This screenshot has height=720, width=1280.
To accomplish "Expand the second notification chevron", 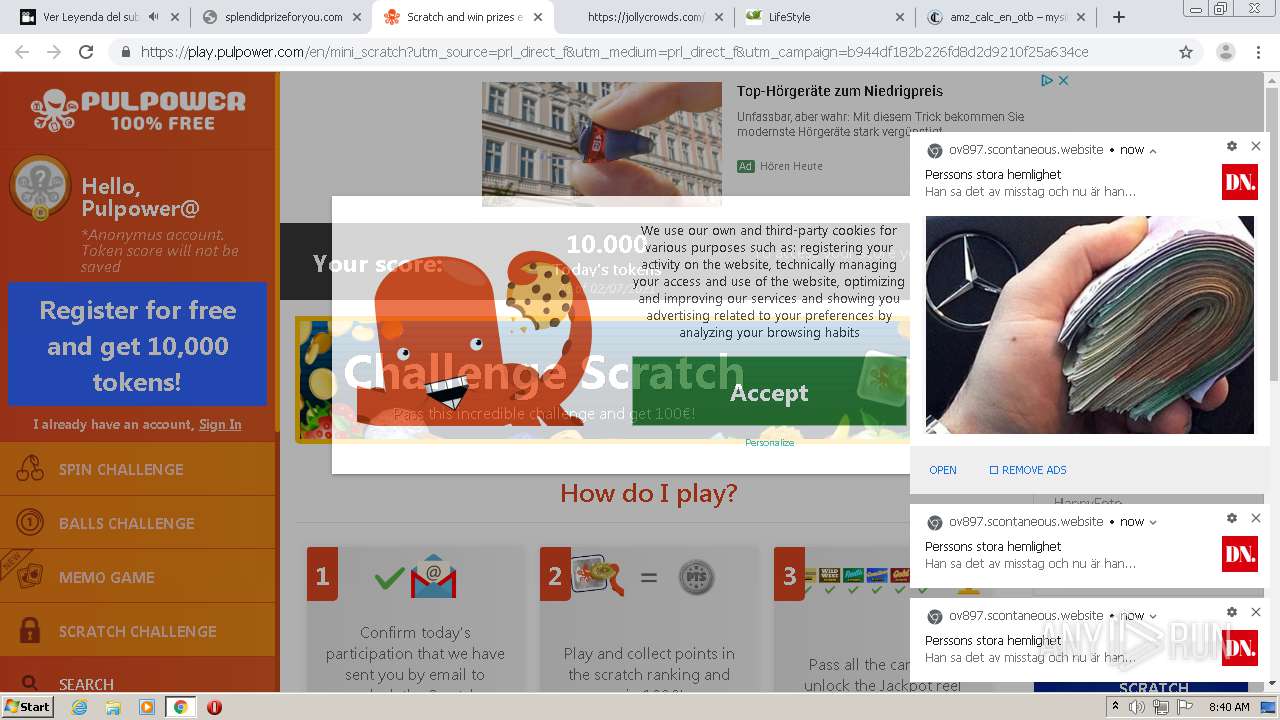I will pyautogui.click(x=1153, y=522).
